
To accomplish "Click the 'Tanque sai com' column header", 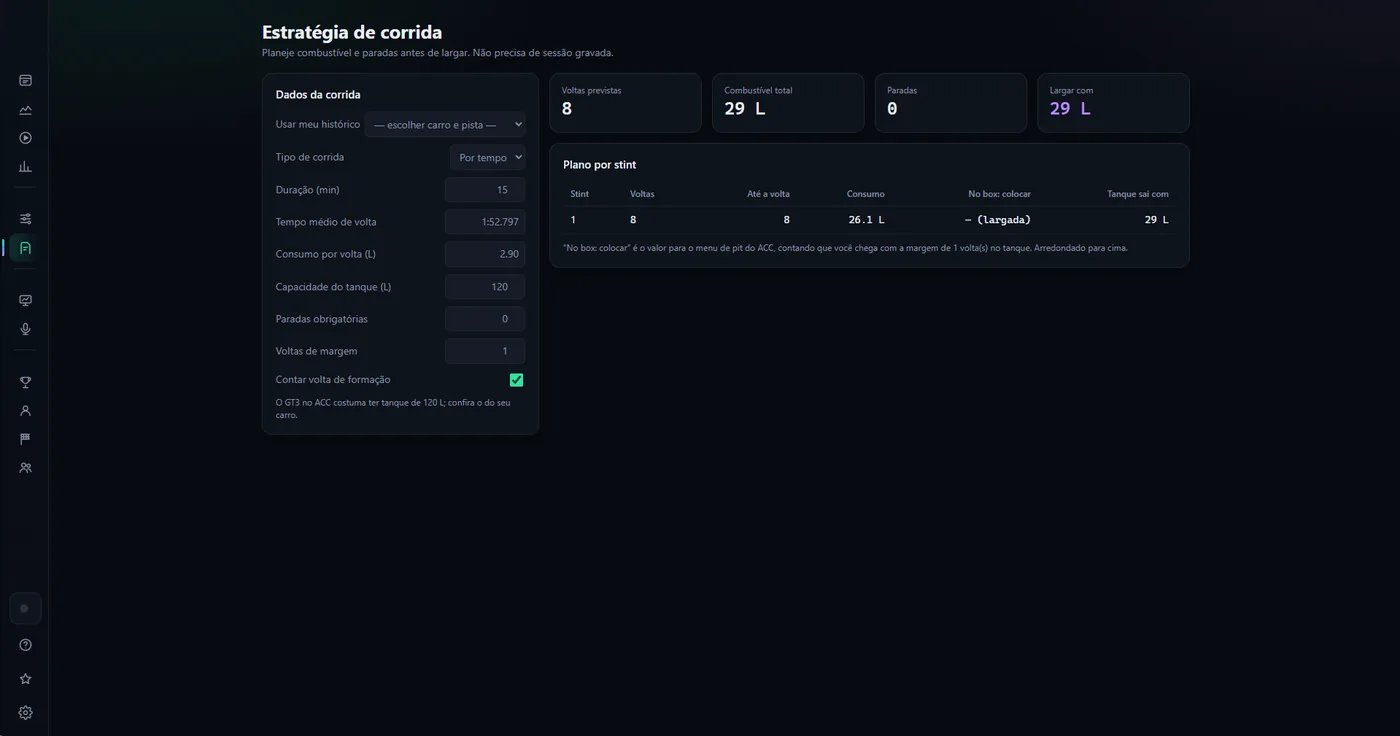I will tap(1138, 194).
